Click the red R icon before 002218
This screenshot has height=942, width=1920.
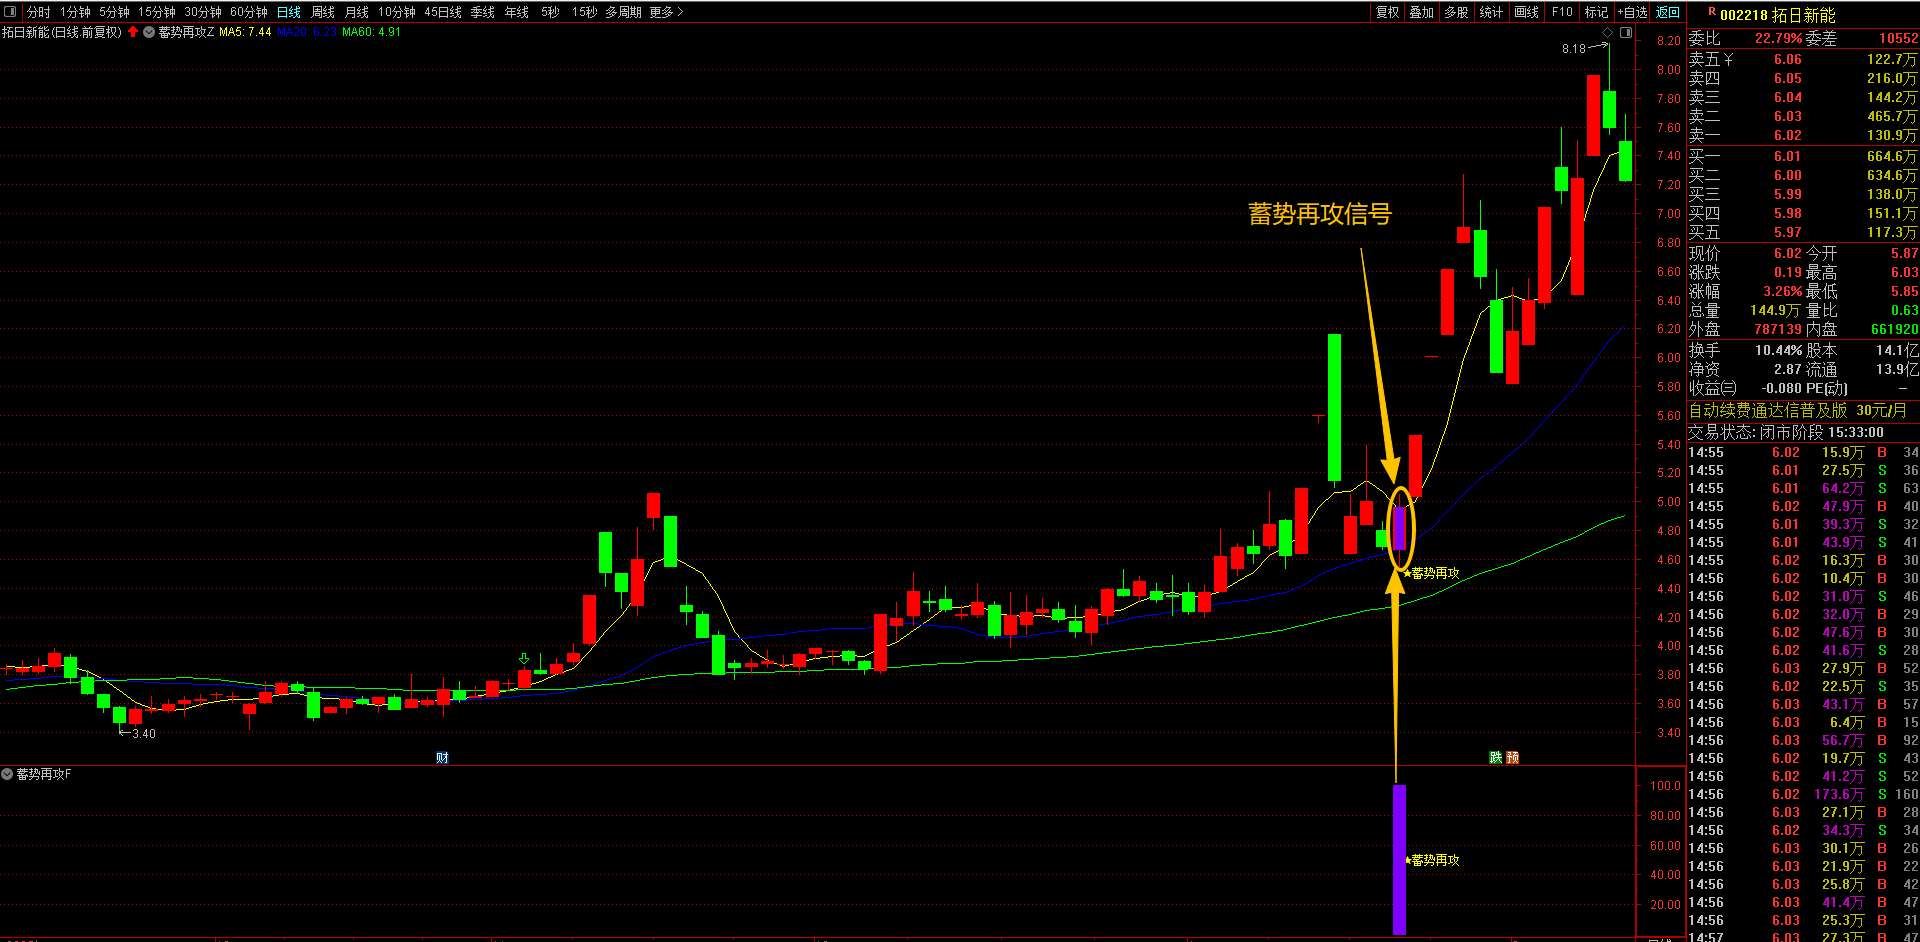point(1712,12)
